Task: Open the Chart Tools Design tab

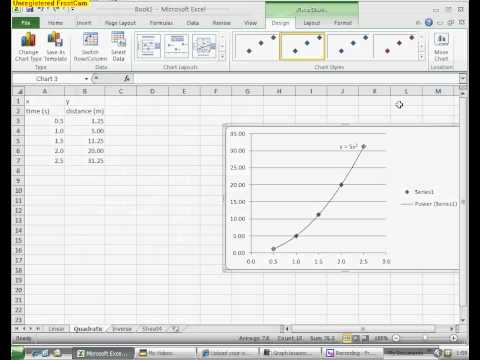Action: [280, 23]
